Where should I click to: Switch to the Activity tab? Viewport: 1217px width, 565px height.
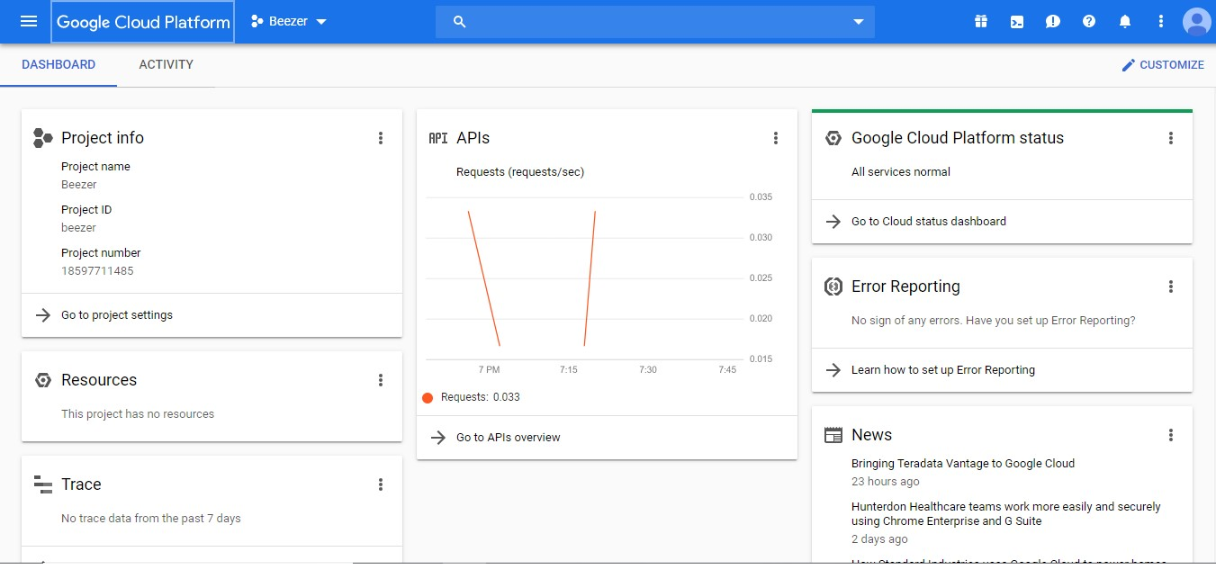click(166, 65)
